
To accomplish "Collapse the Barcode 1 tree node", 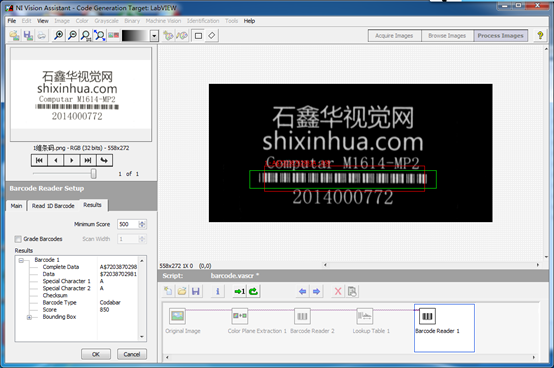I will click(x=21, y=260).
